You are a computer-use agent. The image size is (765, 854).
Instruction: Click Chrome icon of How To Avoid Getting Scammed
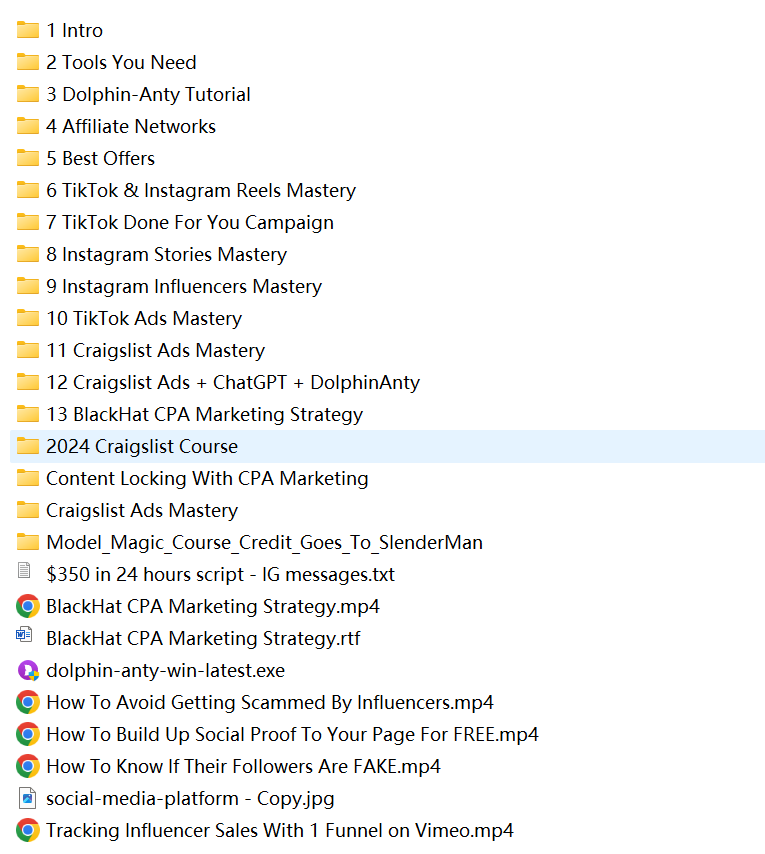[x=28, y=702]
